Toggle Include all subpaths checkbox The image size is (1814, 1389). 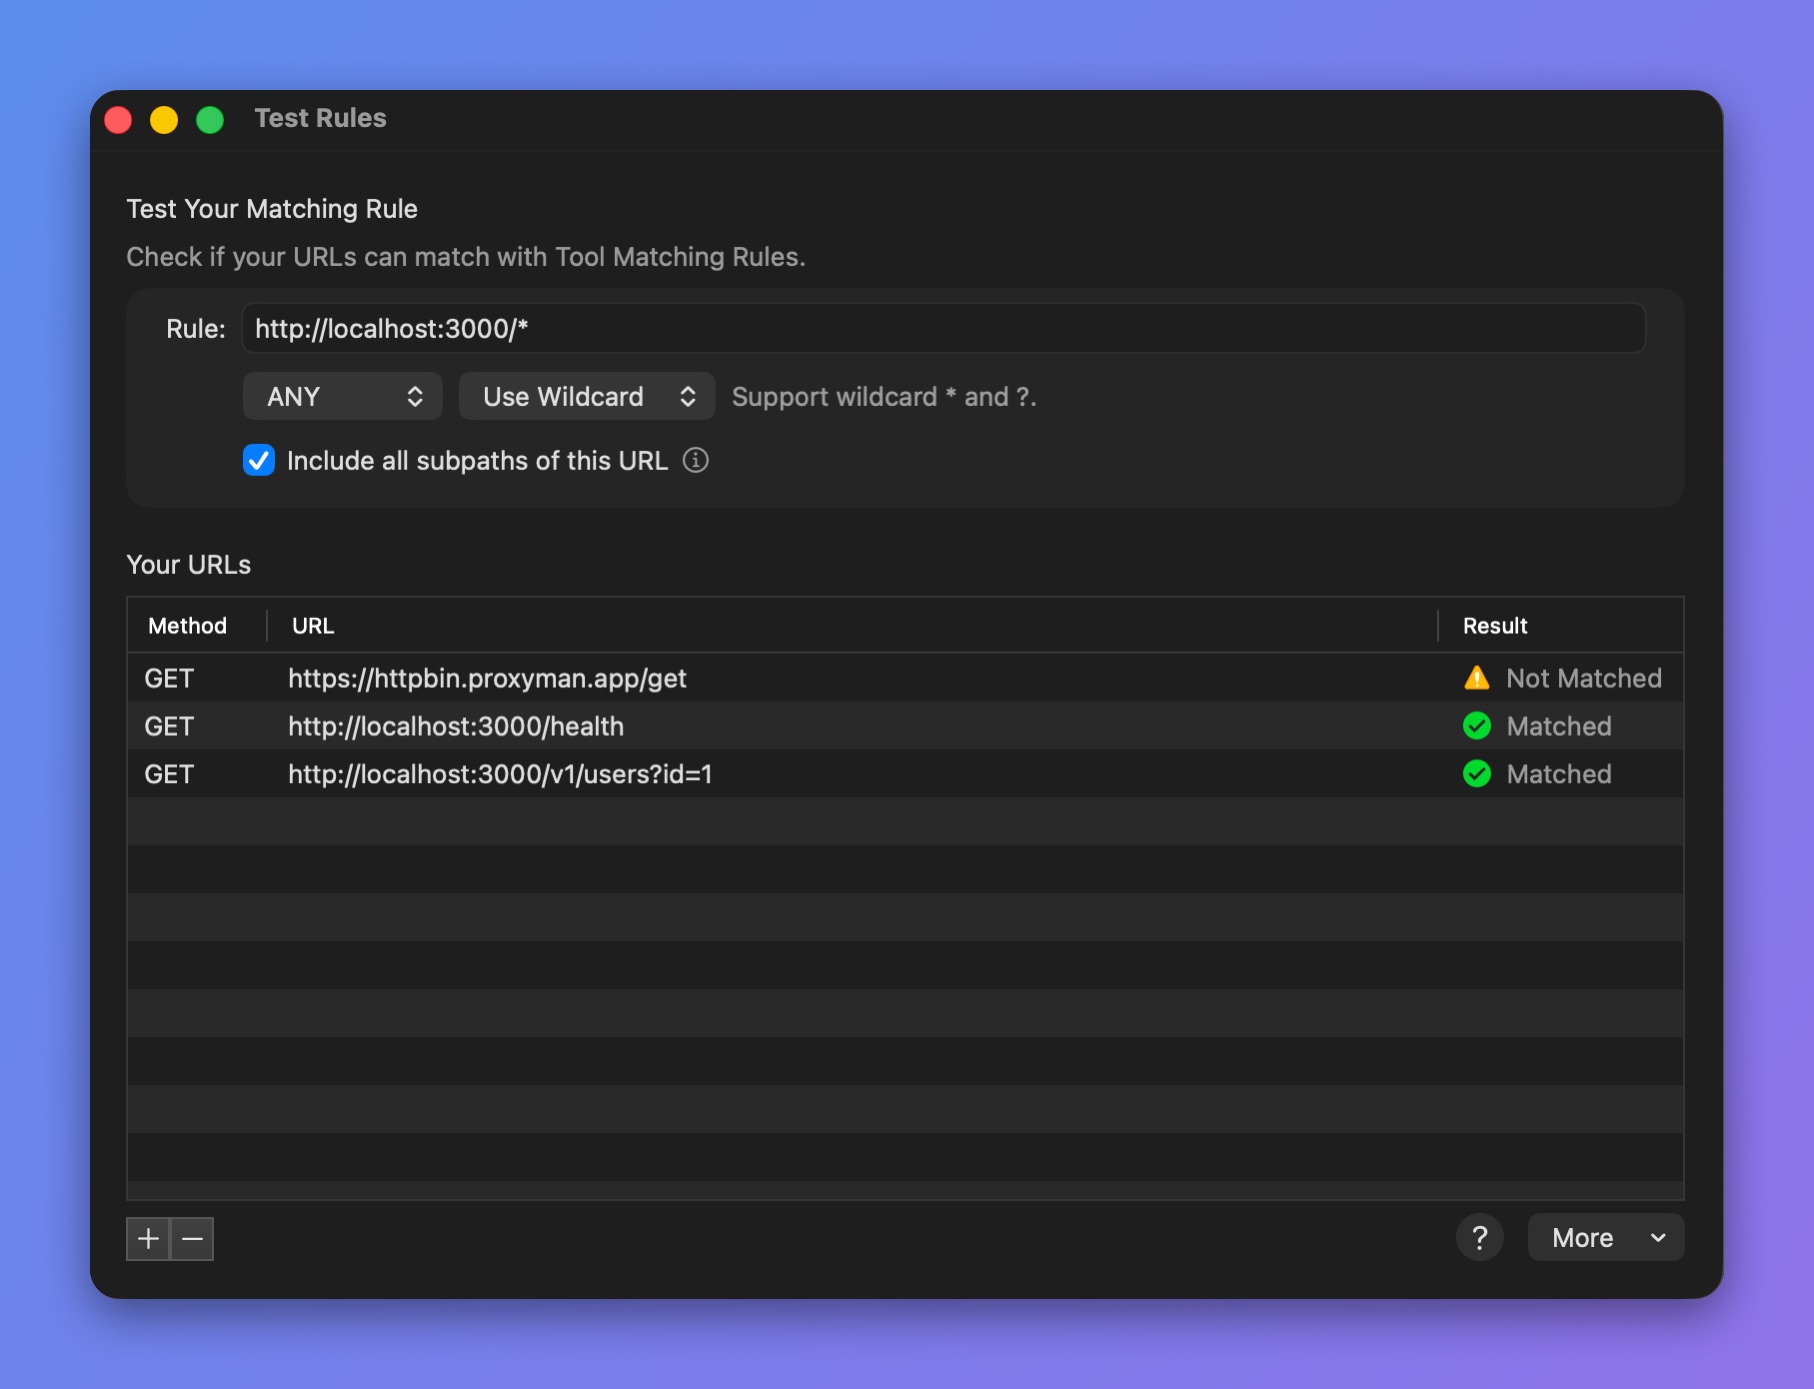click(x=259, y=460)
